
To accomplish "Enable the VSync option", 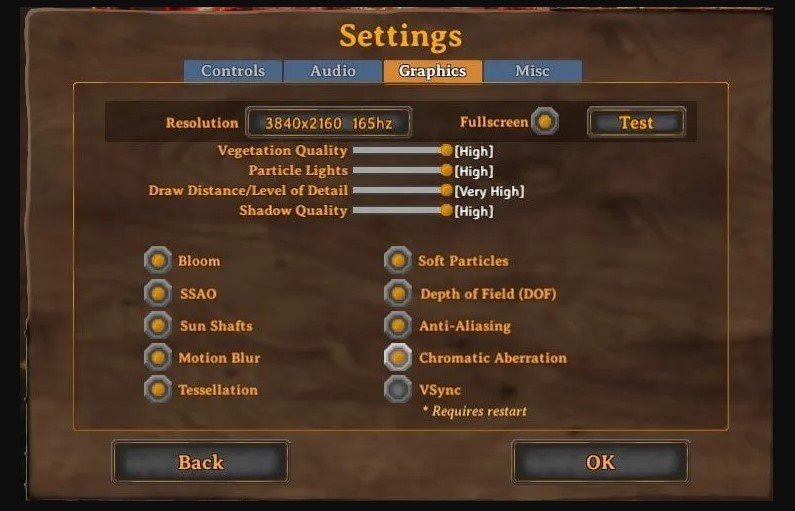I will (x=398, y=389).
